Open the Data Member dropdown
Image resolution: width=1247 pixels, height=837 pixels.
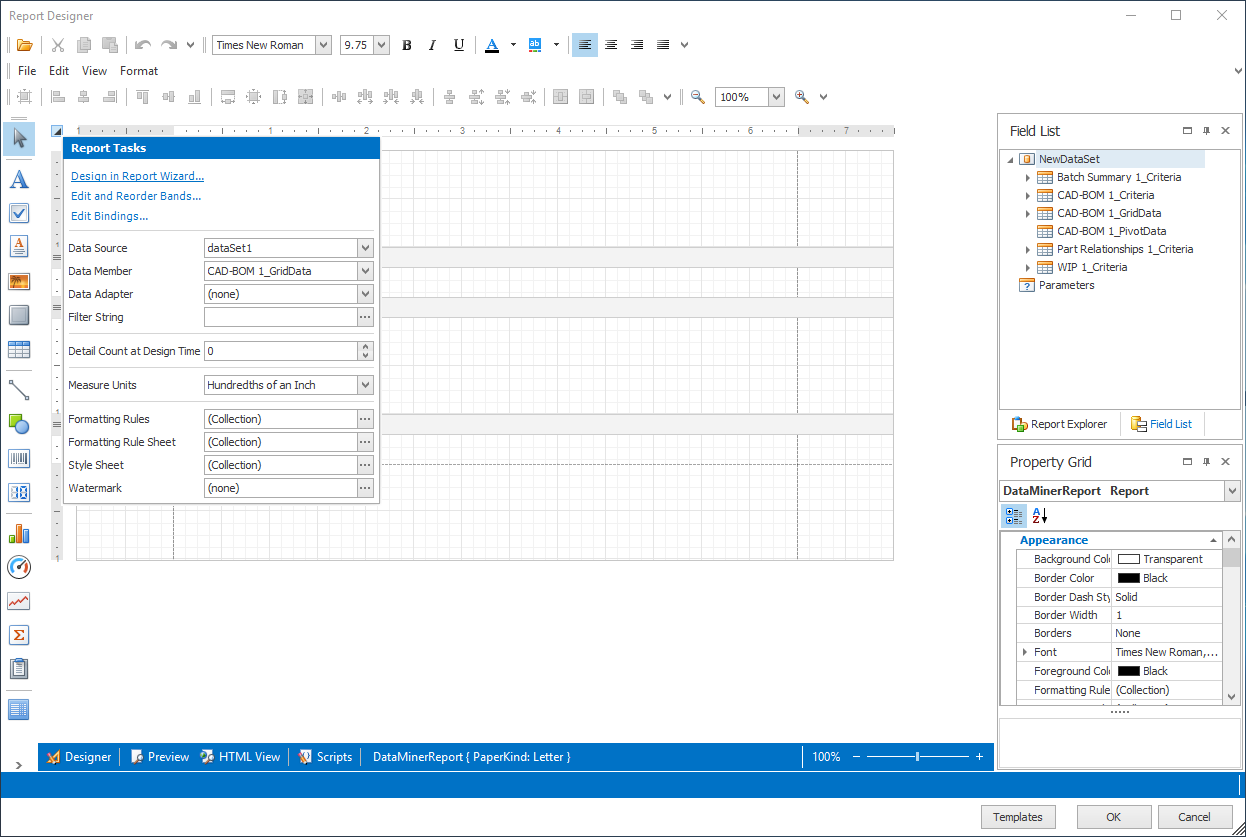tap(366, 270)
